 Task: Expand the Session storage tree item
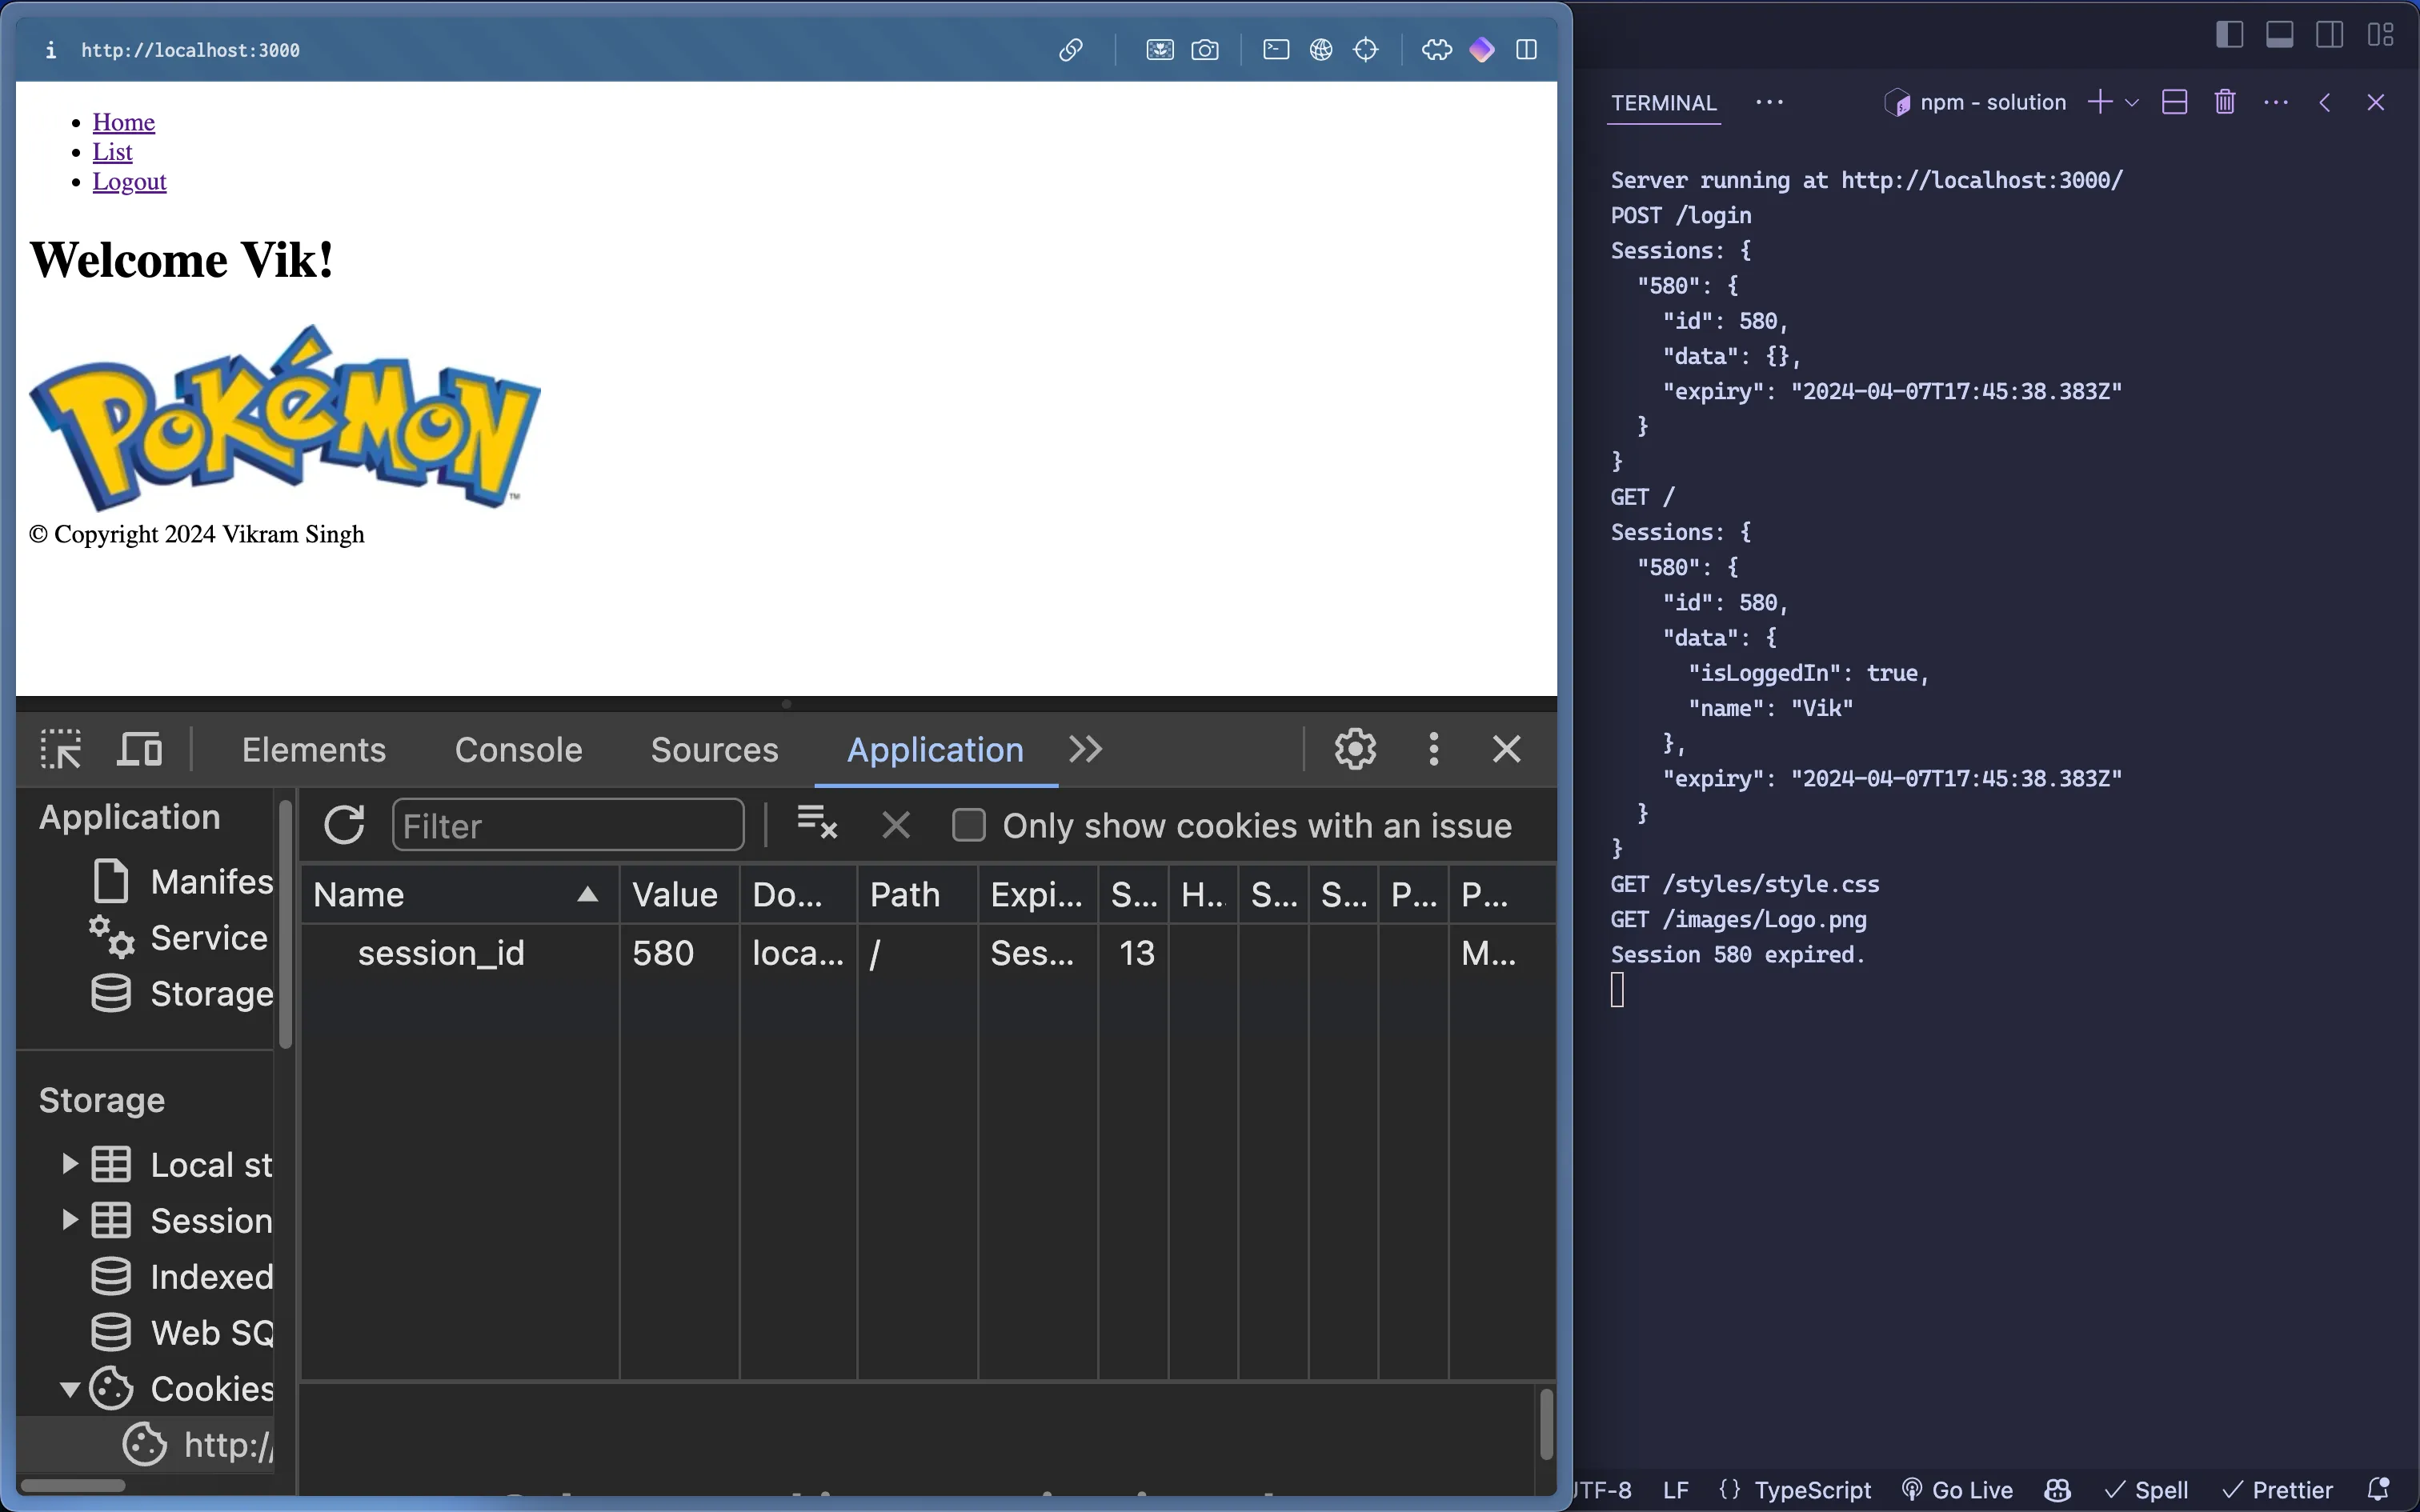click(x=69, y=1220)
